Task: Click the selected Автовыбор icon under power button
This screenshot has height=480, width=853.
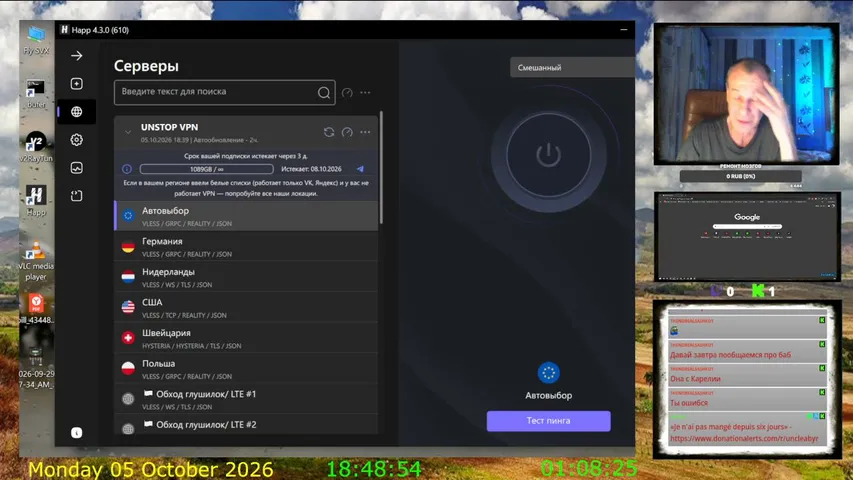Action: point(548,373)
